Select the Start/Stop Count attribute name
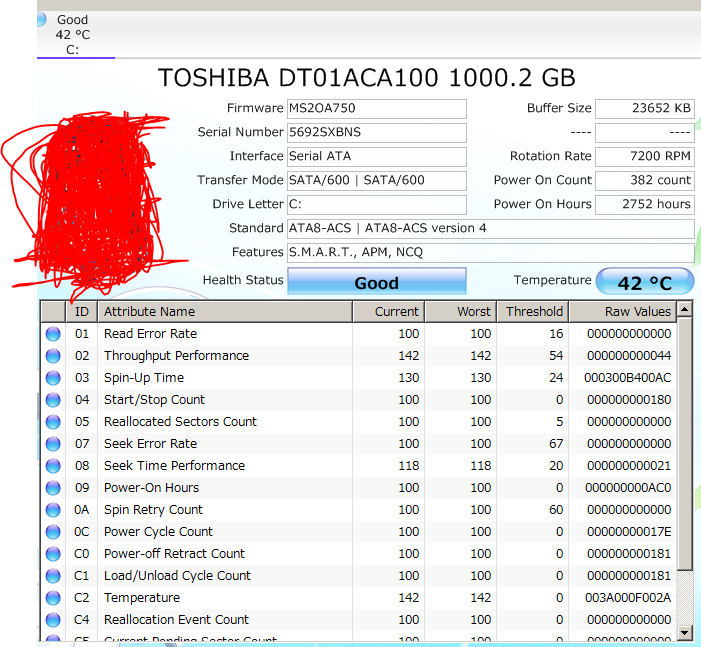 [154, 399]
